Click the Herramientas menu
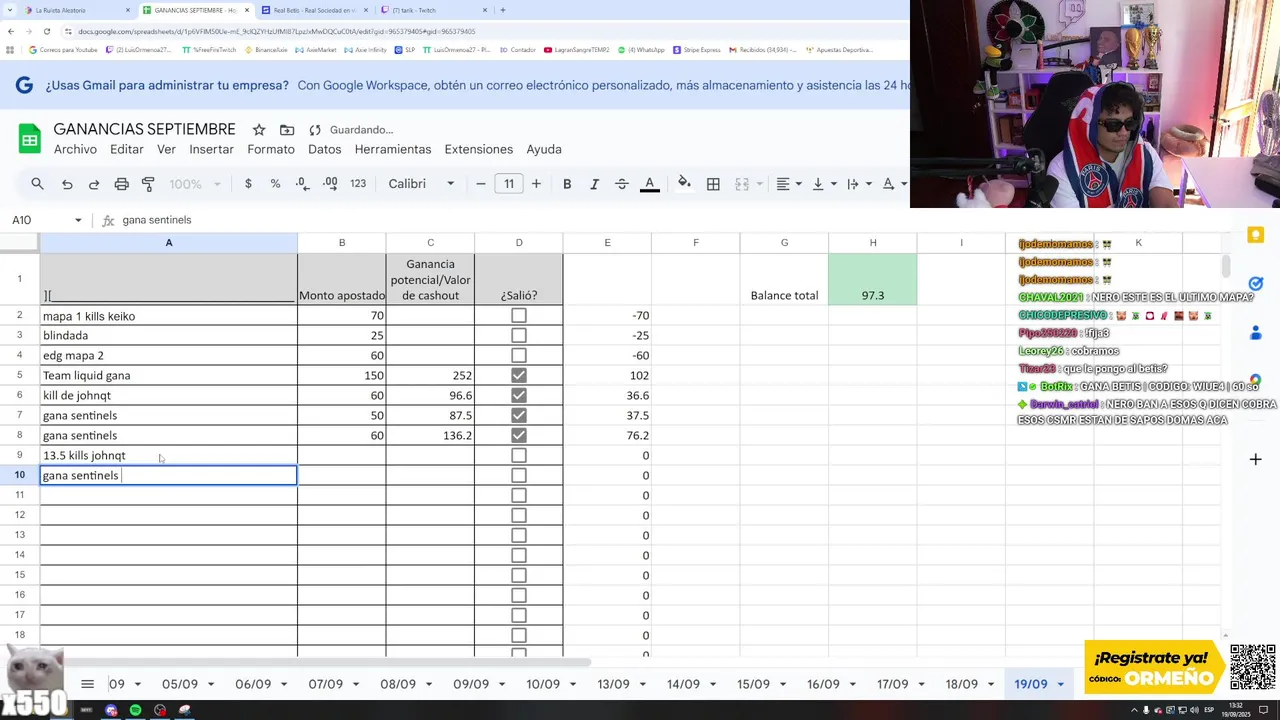The width and height of the screenshot is (1280, 720). pyautogui.click(x=393, y=149)
